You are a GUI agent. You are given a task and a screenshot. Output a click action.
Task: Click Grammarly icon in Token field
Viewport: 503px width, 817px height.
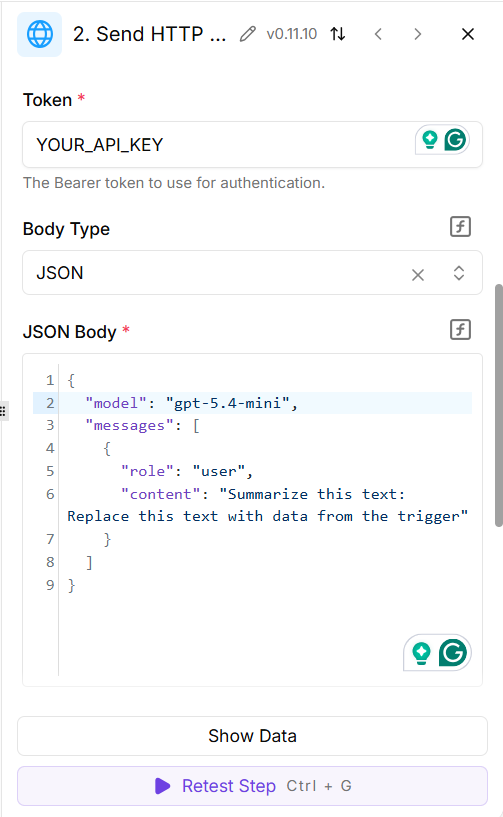pyautogui.click(x=455, y=140)
